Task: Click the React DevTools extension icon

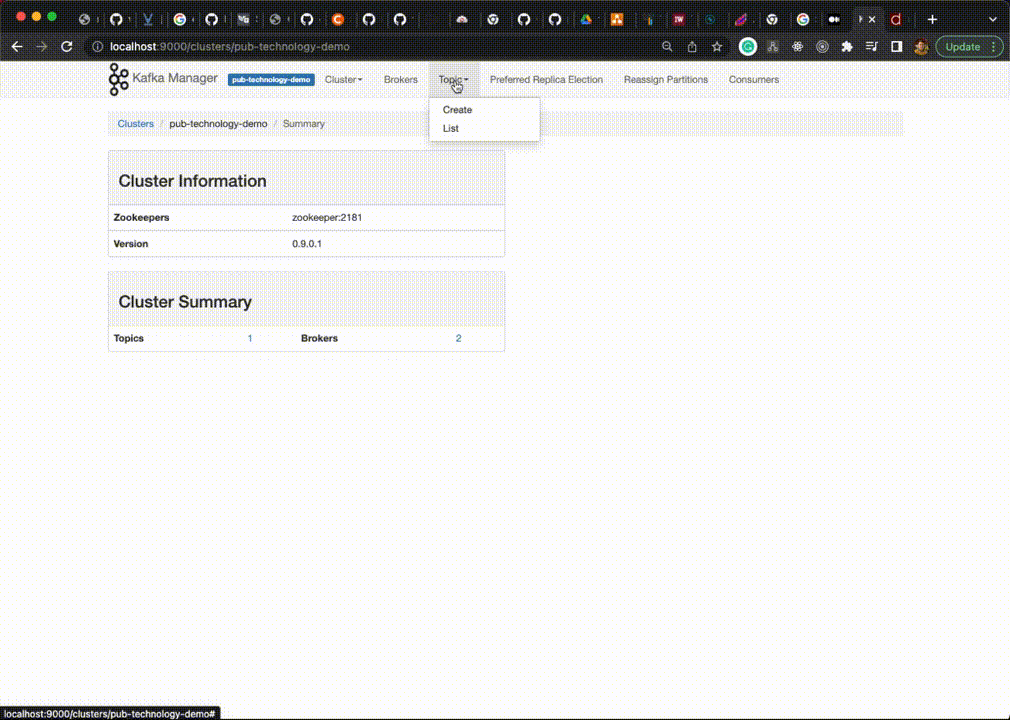Action: 797,46
